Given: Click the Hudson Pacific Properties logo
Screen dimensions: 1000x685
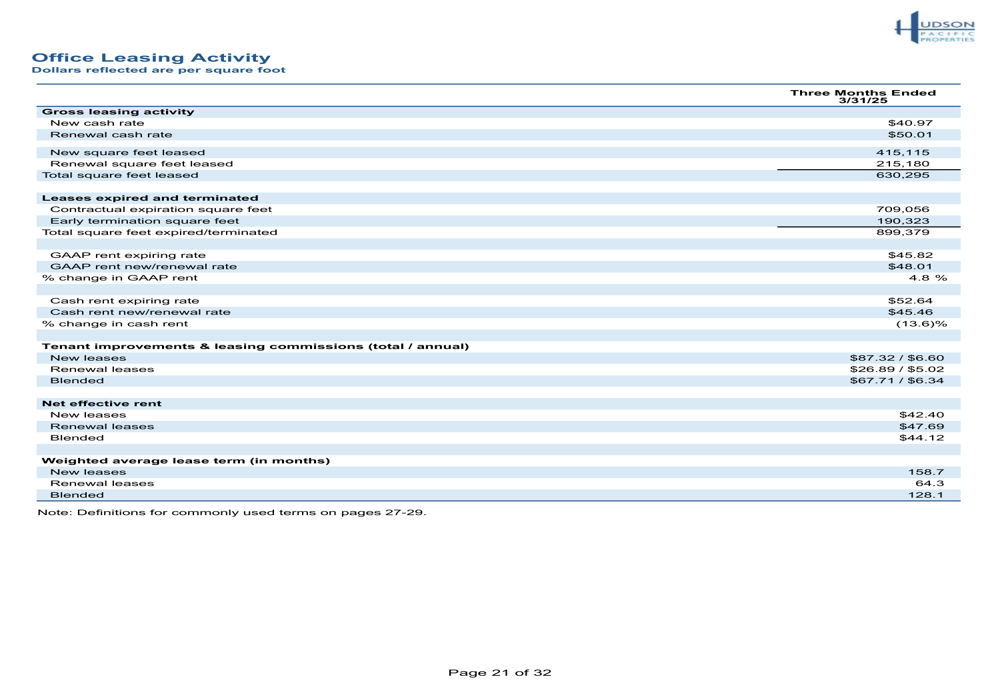Looking at the screenshot, I should click(935, 27).
